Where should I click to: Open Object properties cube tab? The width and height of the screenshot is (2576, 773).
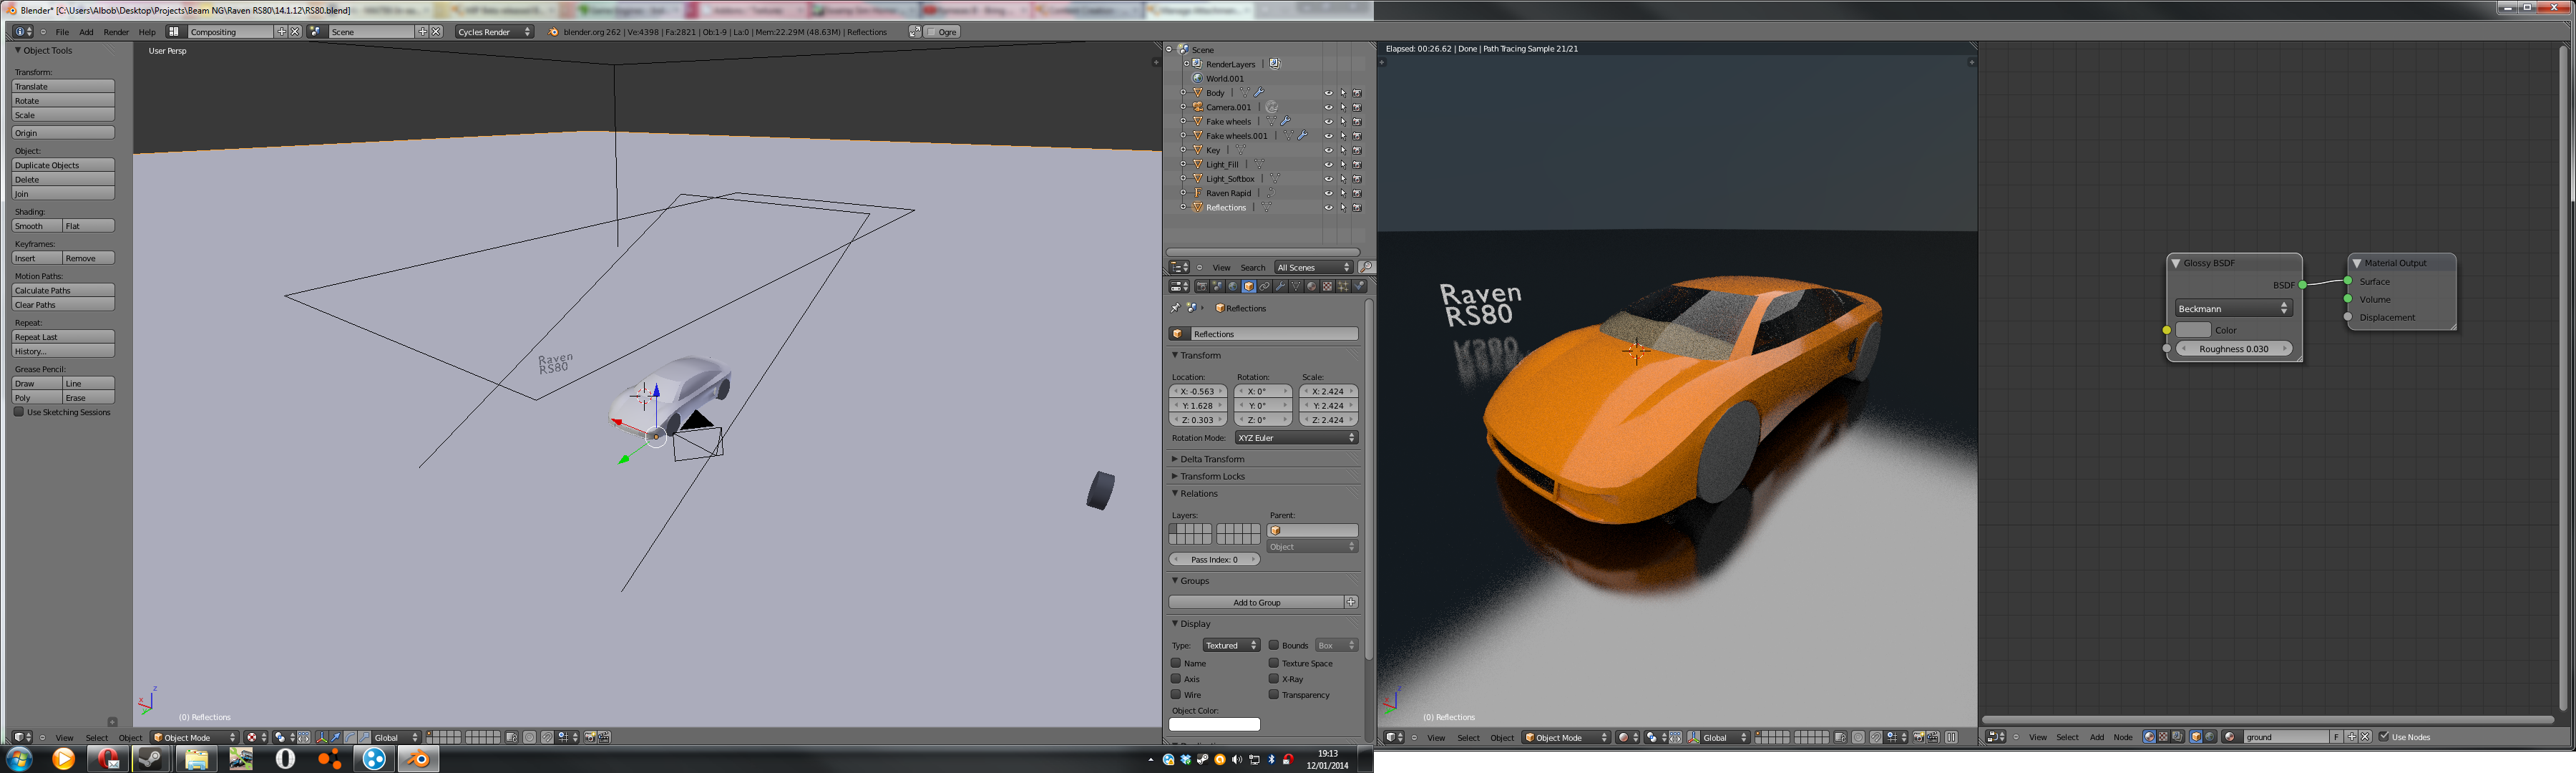point(1249,286)
